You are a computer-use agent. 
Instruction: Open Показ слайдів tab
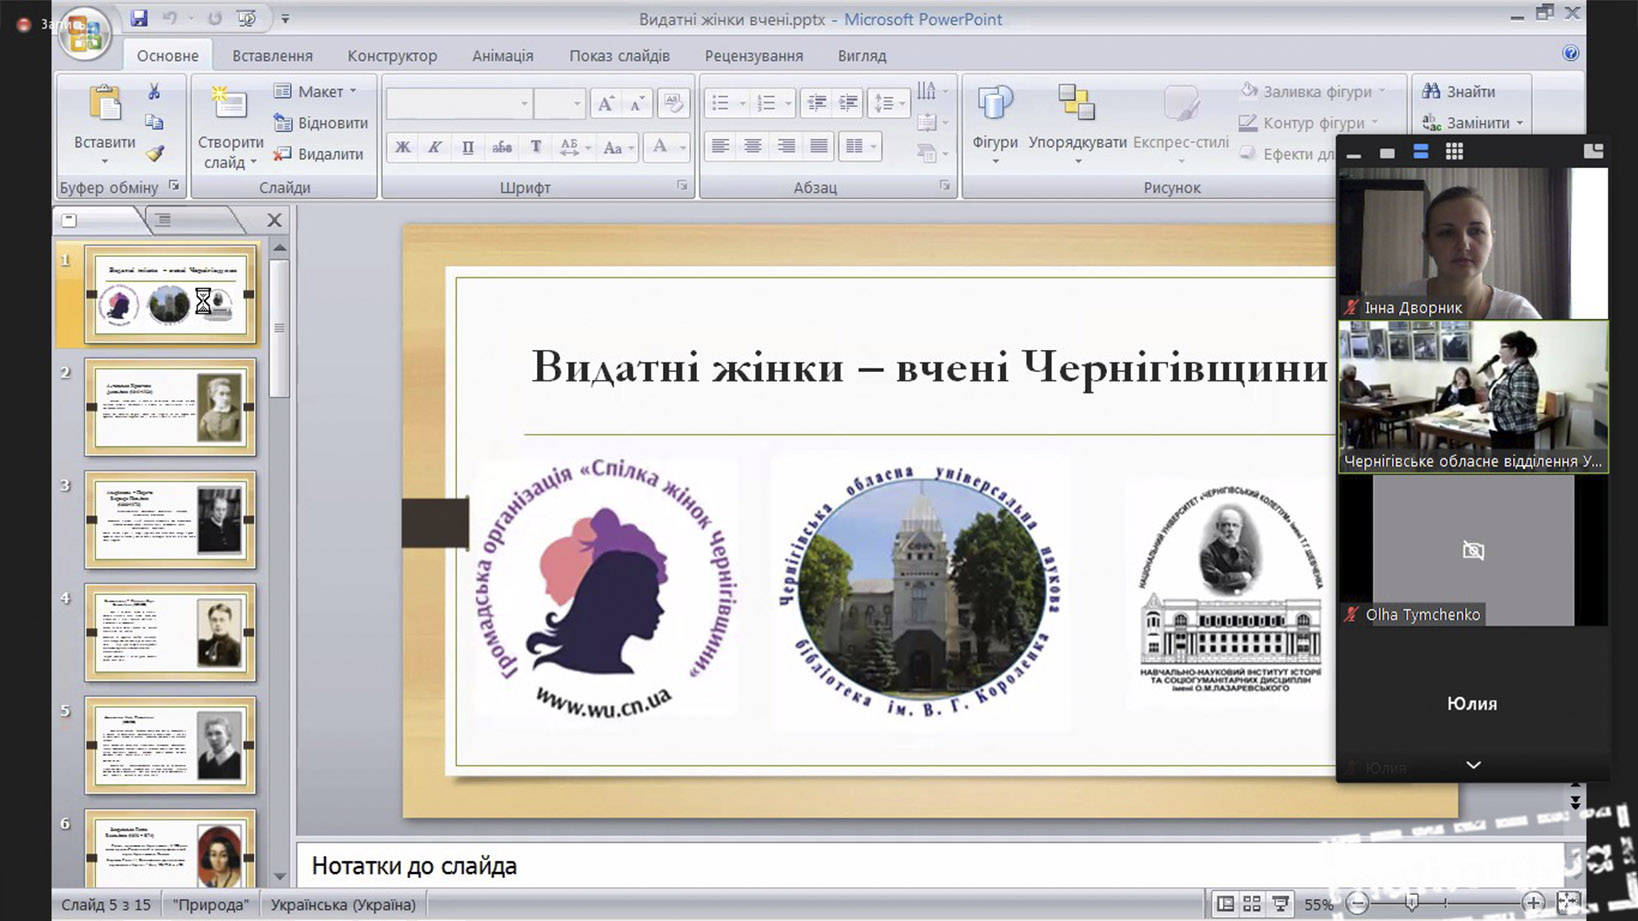click(x=619, y=56)
